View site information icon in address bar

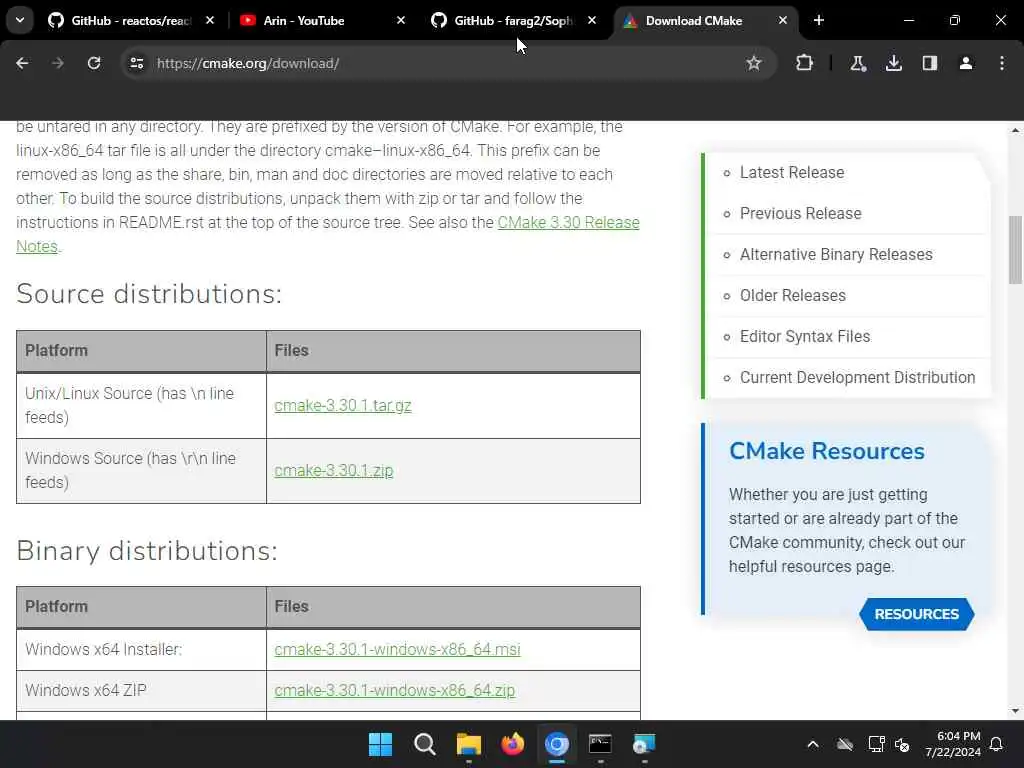click(136, 63)
